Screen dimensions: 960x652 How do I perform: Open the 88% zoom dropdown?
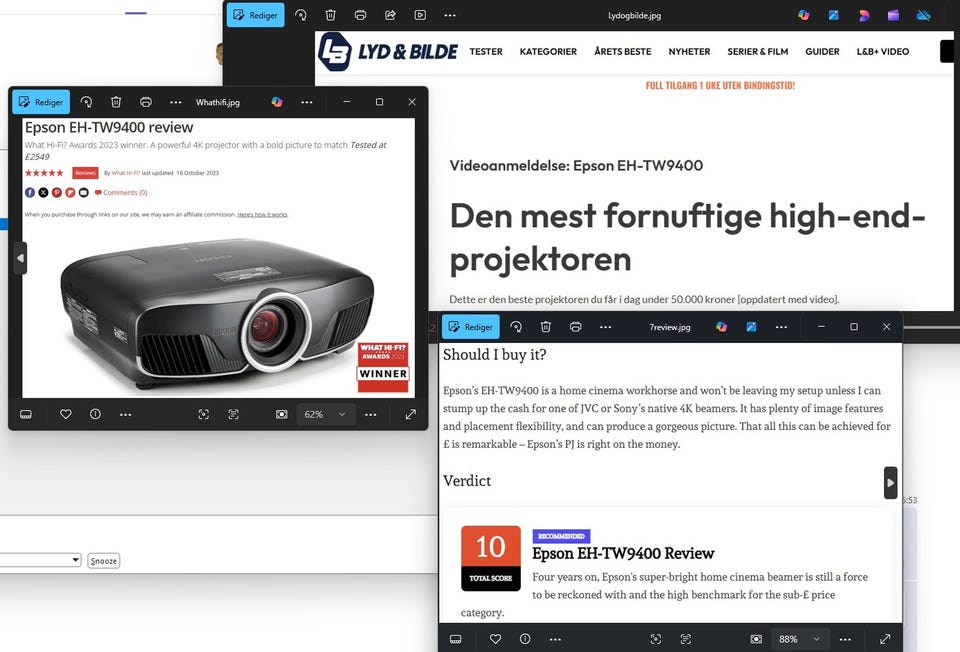pos(800,639)
